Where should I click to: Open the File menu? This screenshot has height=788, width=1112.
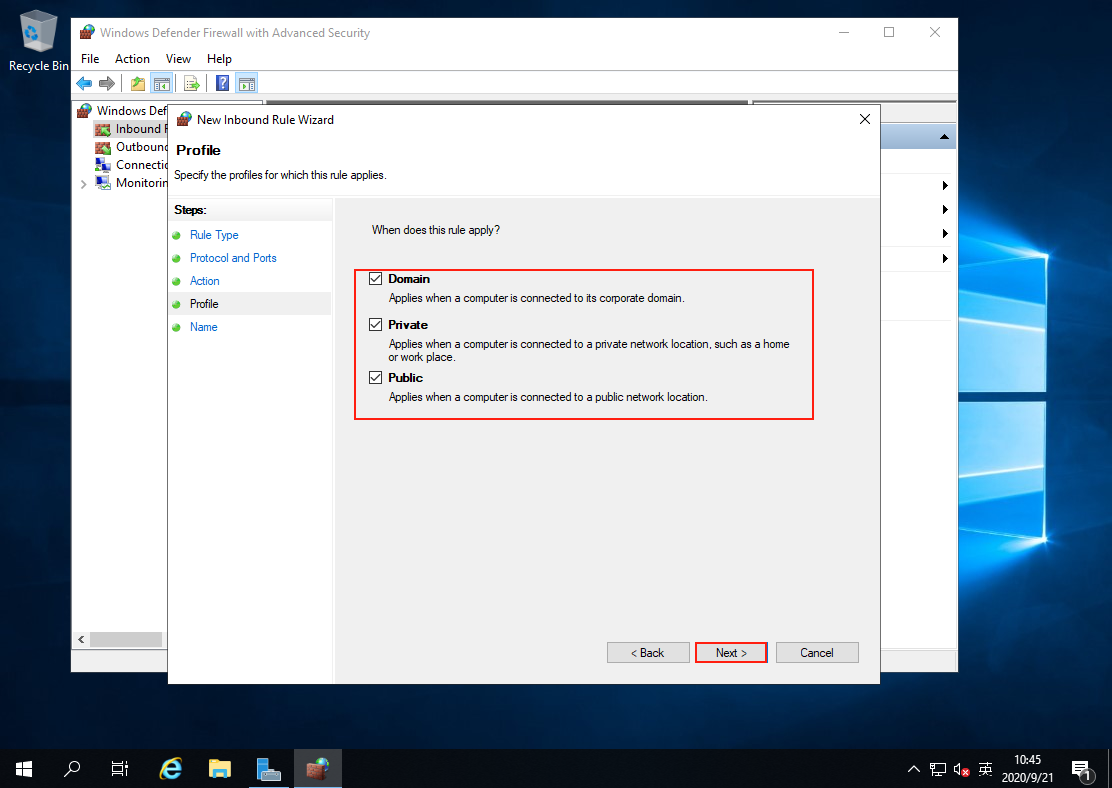(x=90, y=59)
